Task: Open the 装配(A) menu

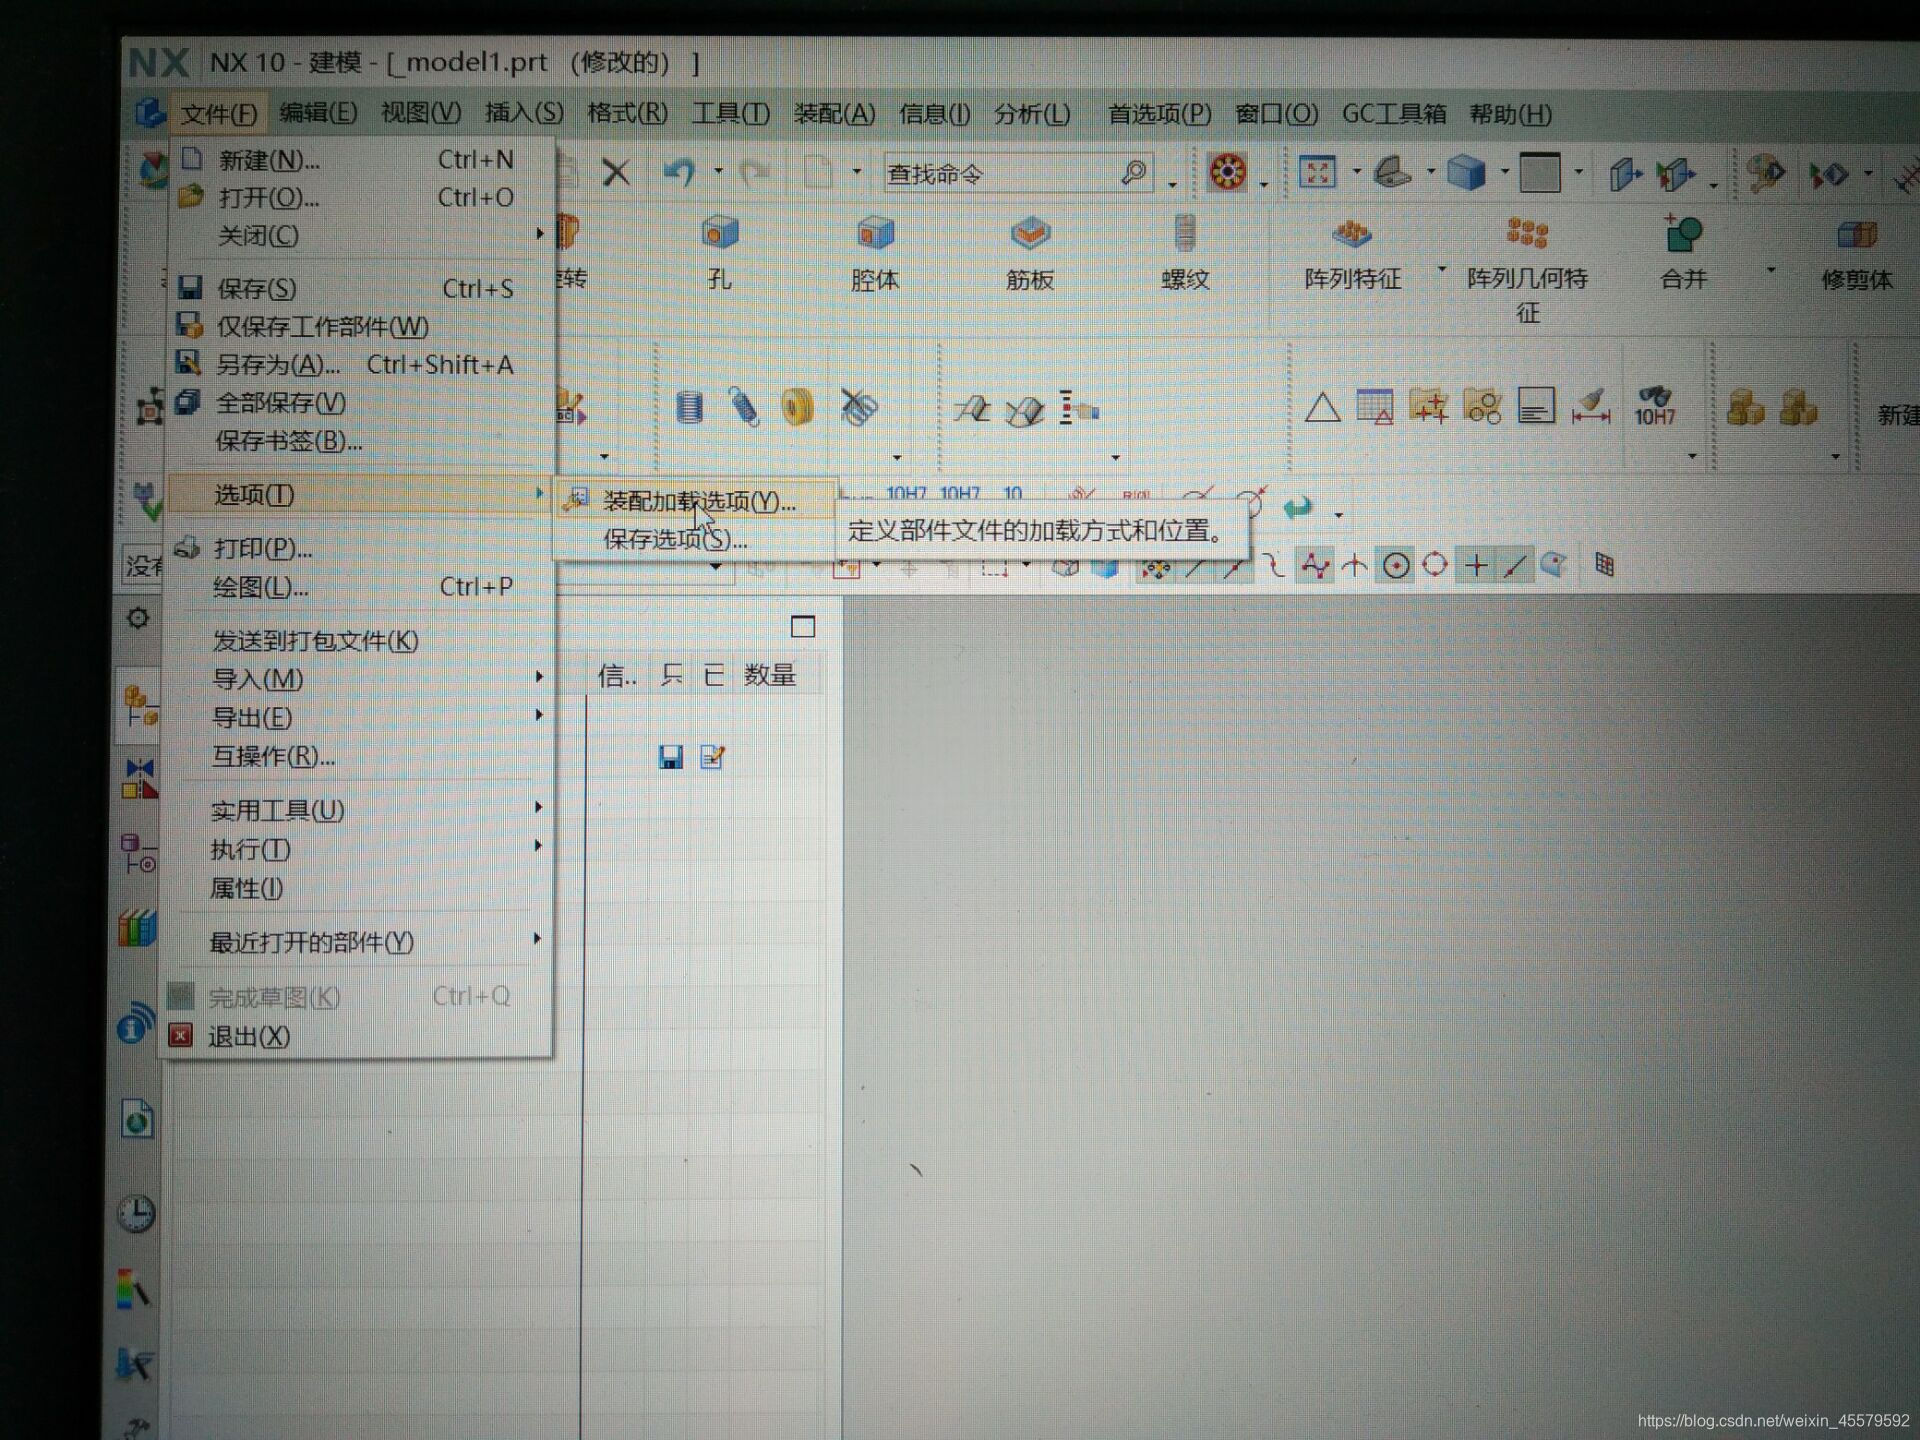Action: coord(834,113)
